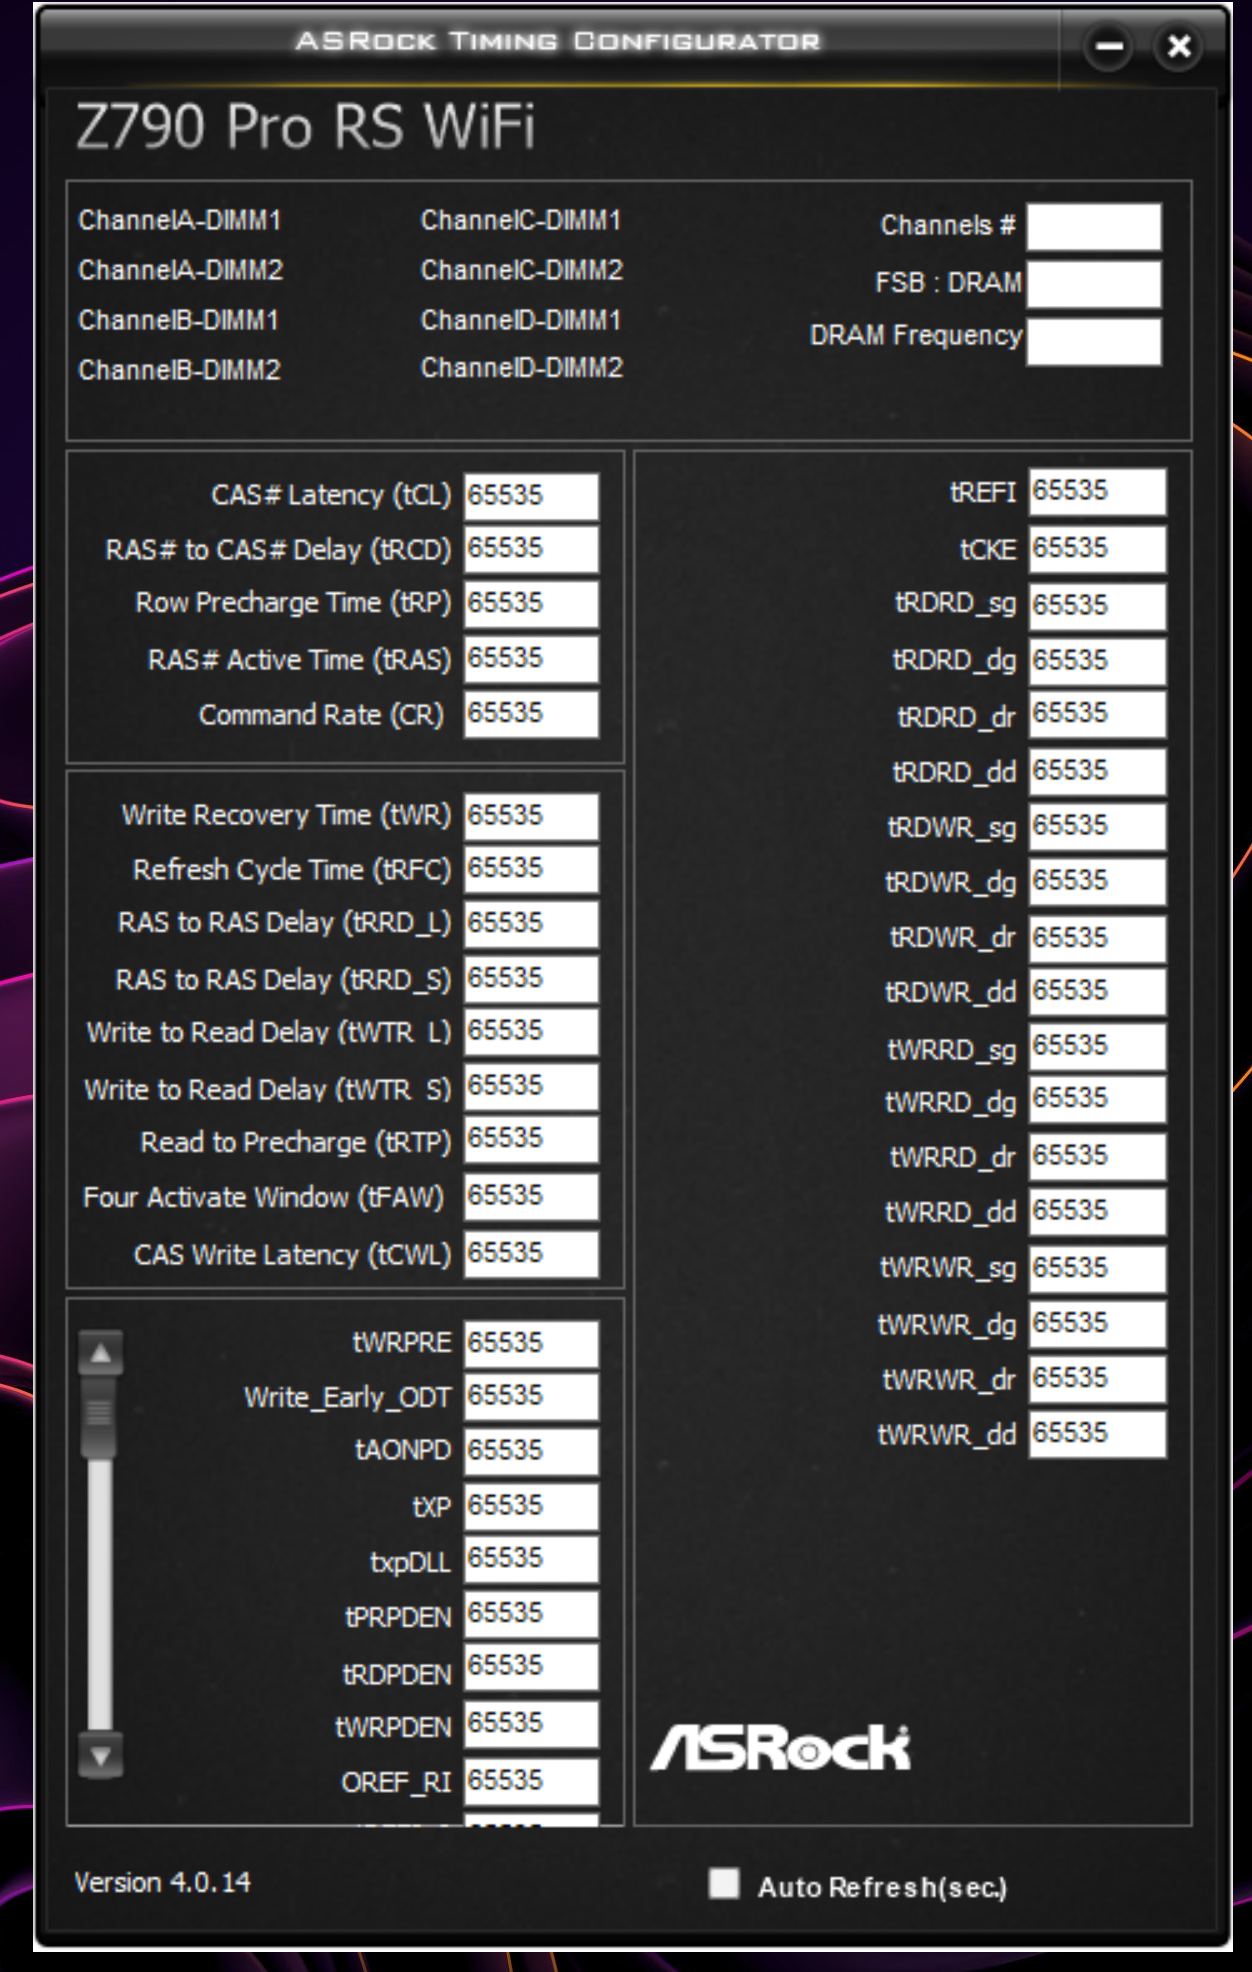This screenshot has height=1972, width=1252.
Task: Click the scroll down arrow in timings list
Action: point(101,1755)
